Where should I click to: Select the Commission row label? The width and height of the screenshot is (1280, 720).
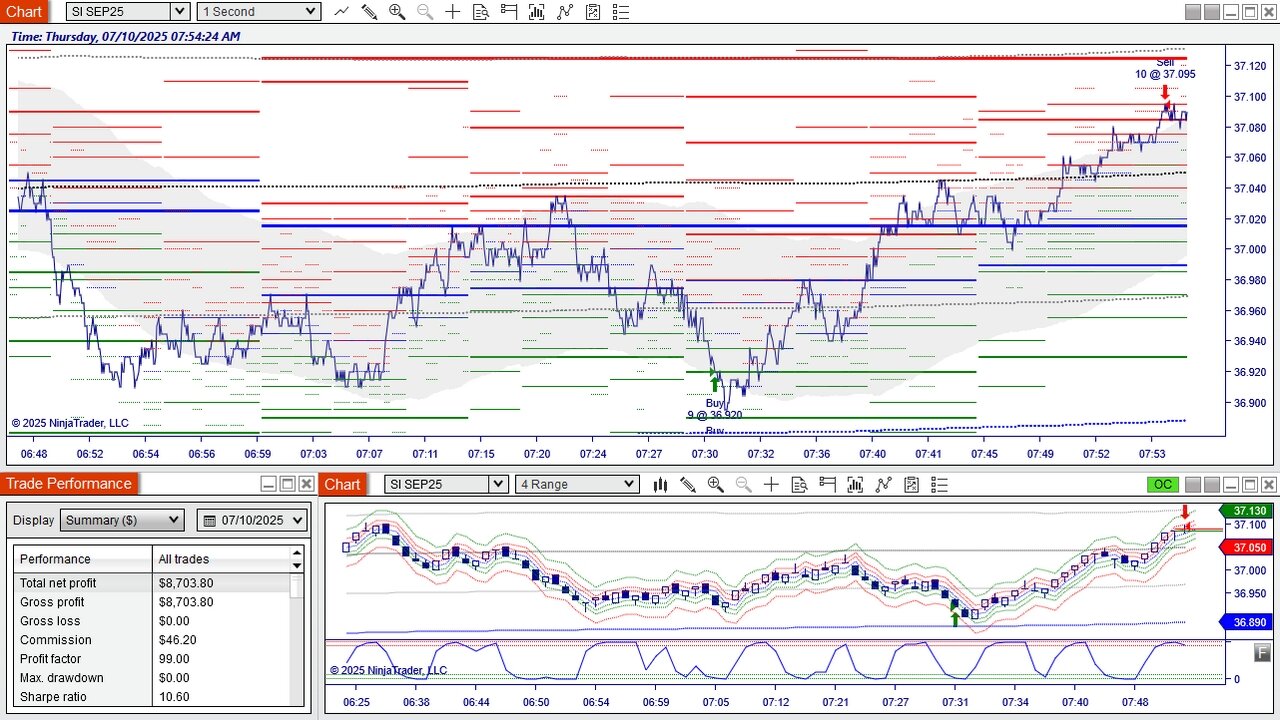(56, 640)
